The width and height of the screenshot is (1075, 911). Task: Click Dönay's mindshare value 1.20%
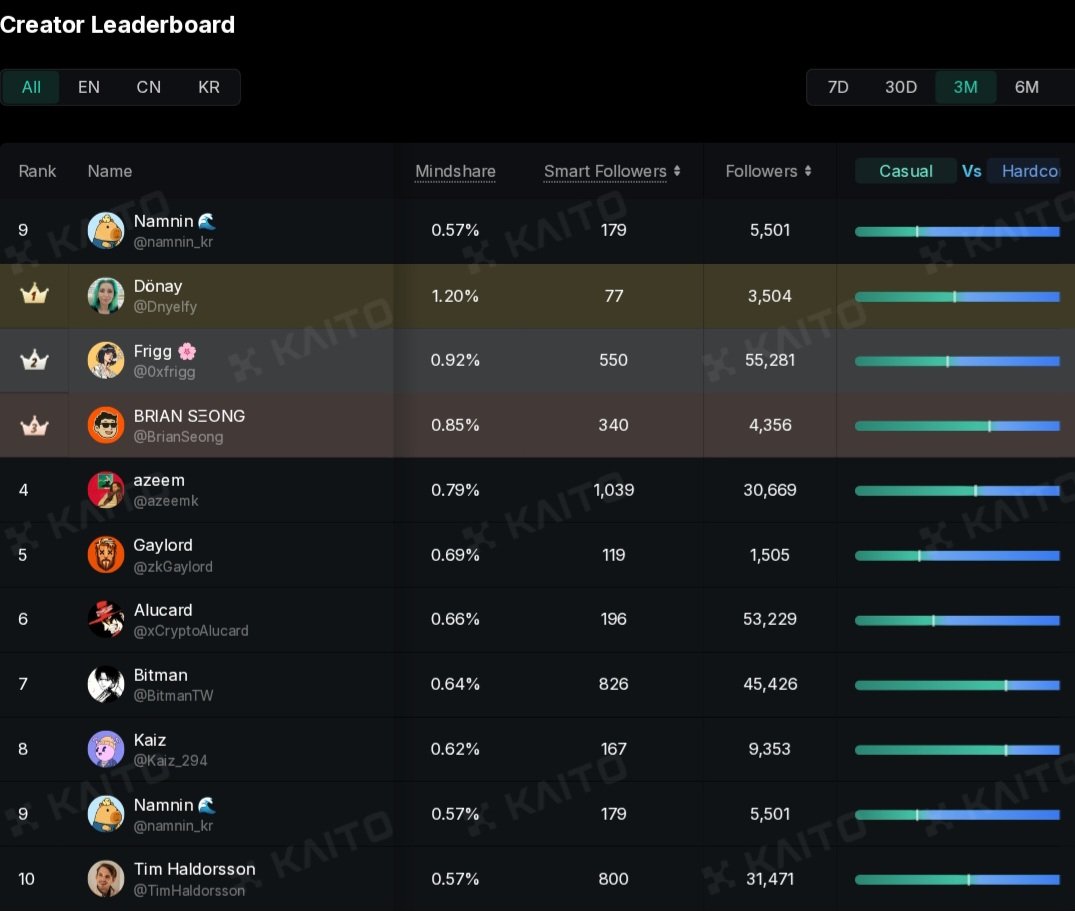pos(455,296)
